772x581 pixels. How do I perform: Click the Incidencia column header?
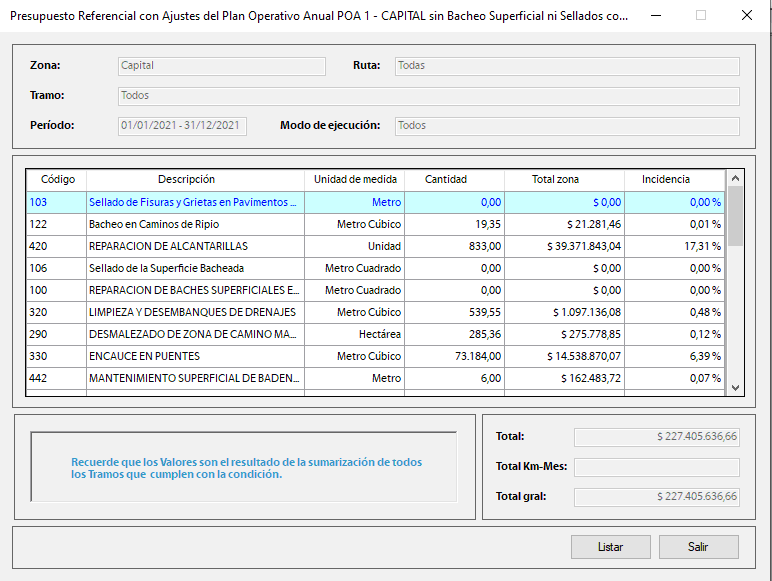(x=665, y=179)
